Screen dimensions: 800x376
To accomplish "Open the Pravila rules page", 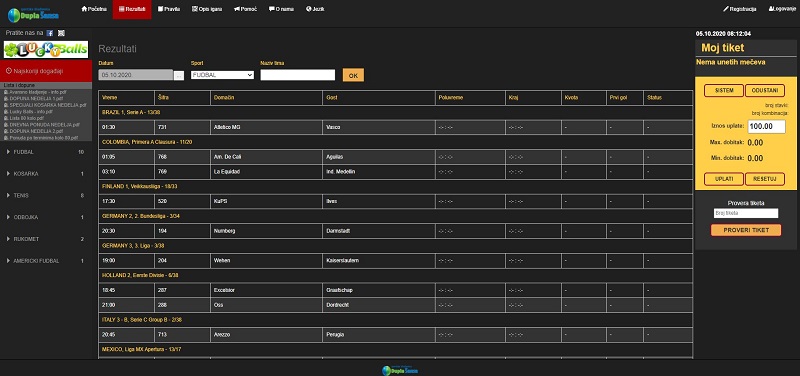I will [169, 9].
